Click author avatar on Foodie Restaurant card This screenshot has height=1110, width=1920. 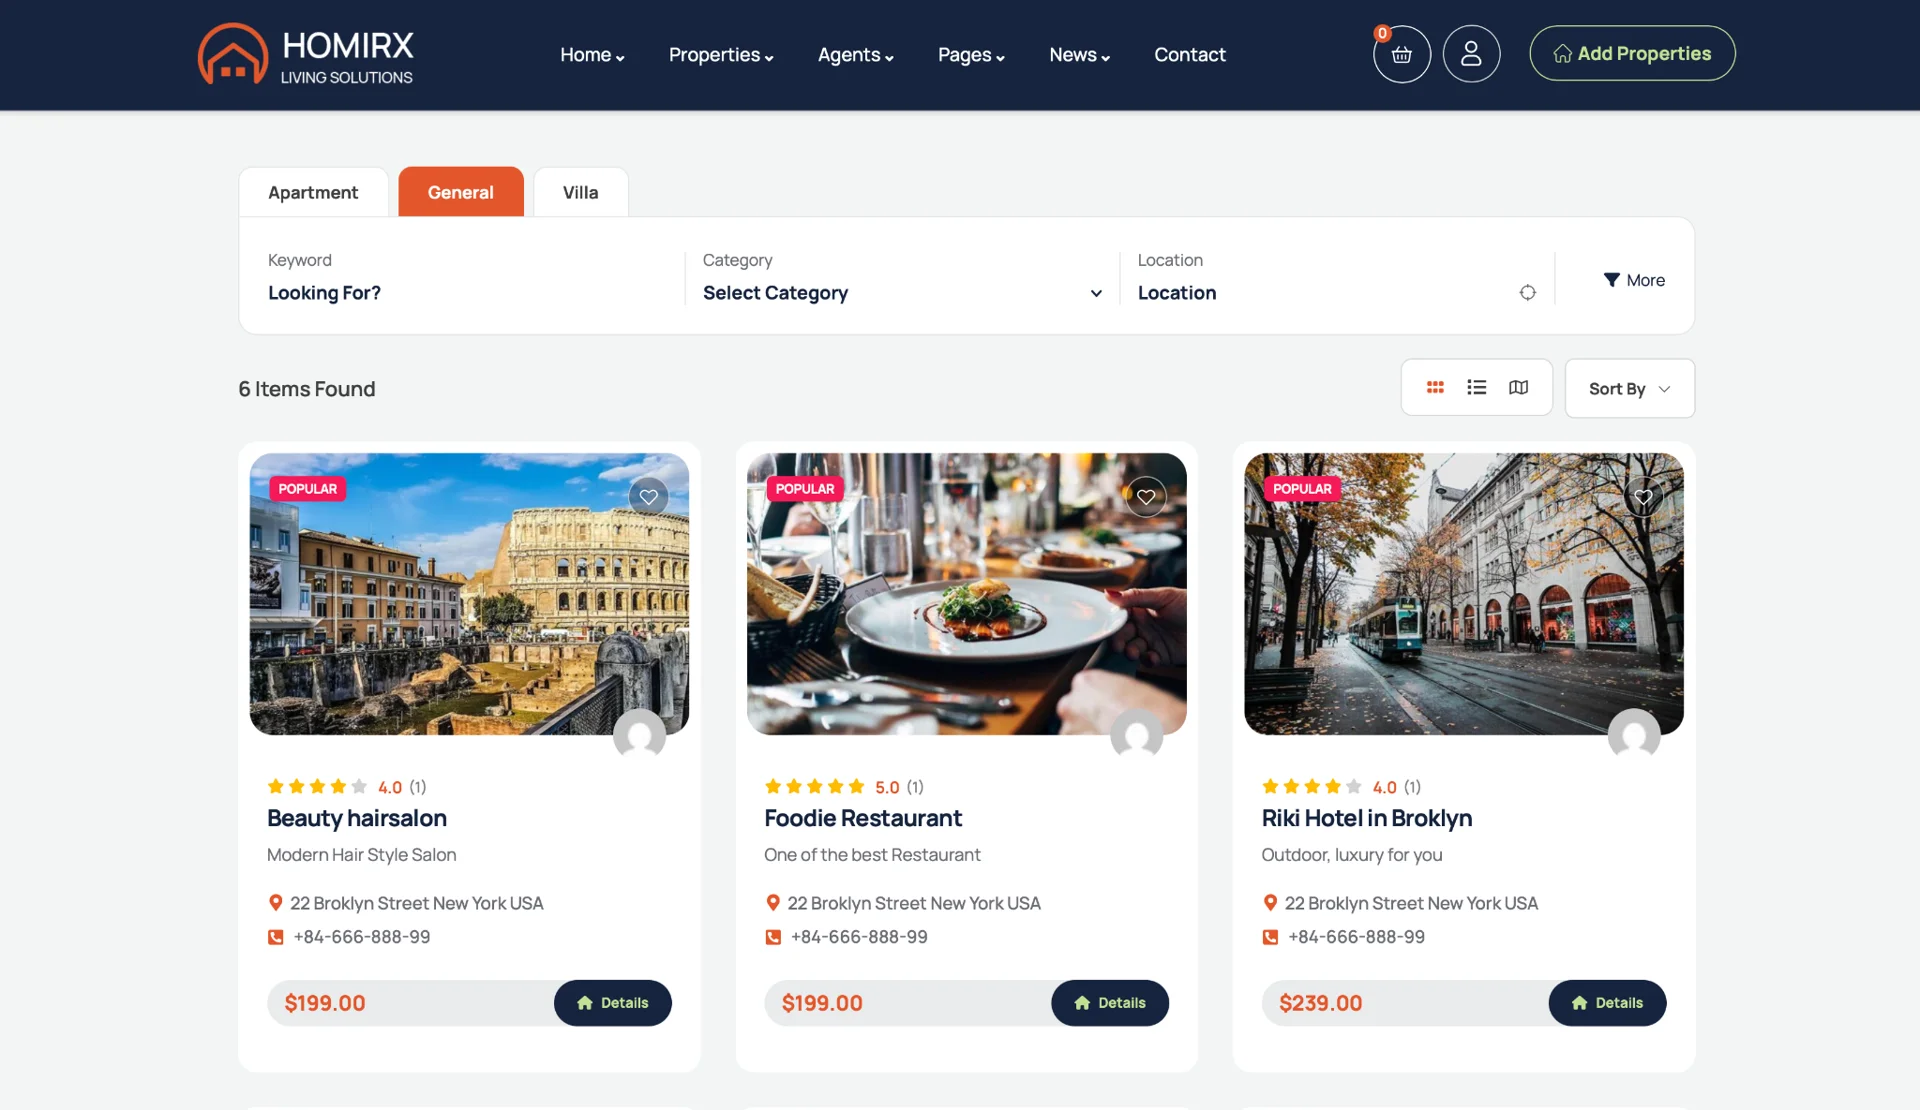coord(1136,735)
